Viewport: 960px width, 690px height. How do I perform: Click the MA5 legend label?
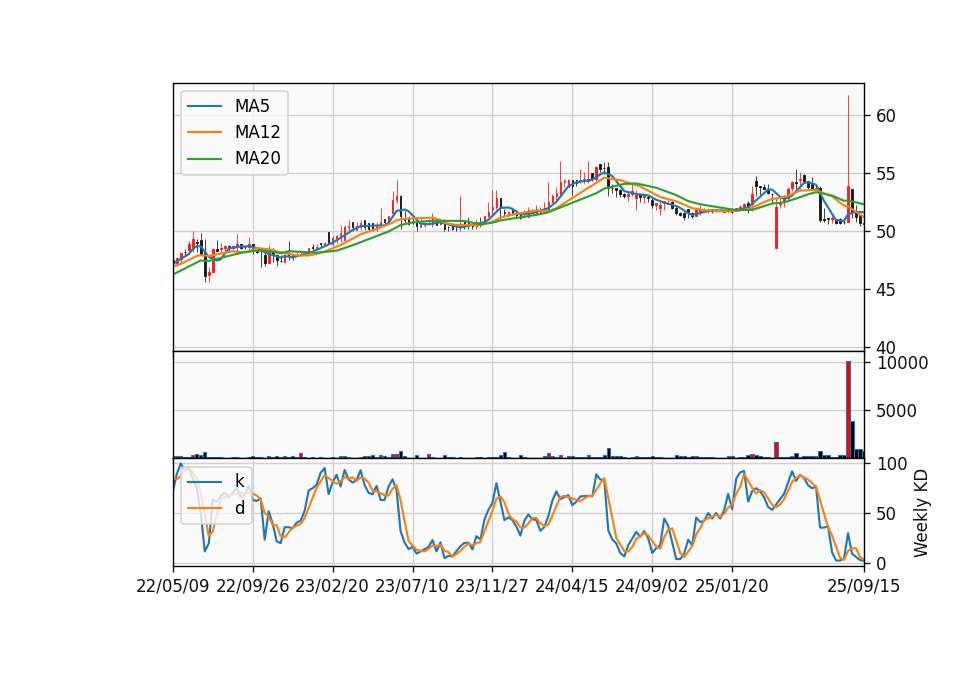[252, 106]
